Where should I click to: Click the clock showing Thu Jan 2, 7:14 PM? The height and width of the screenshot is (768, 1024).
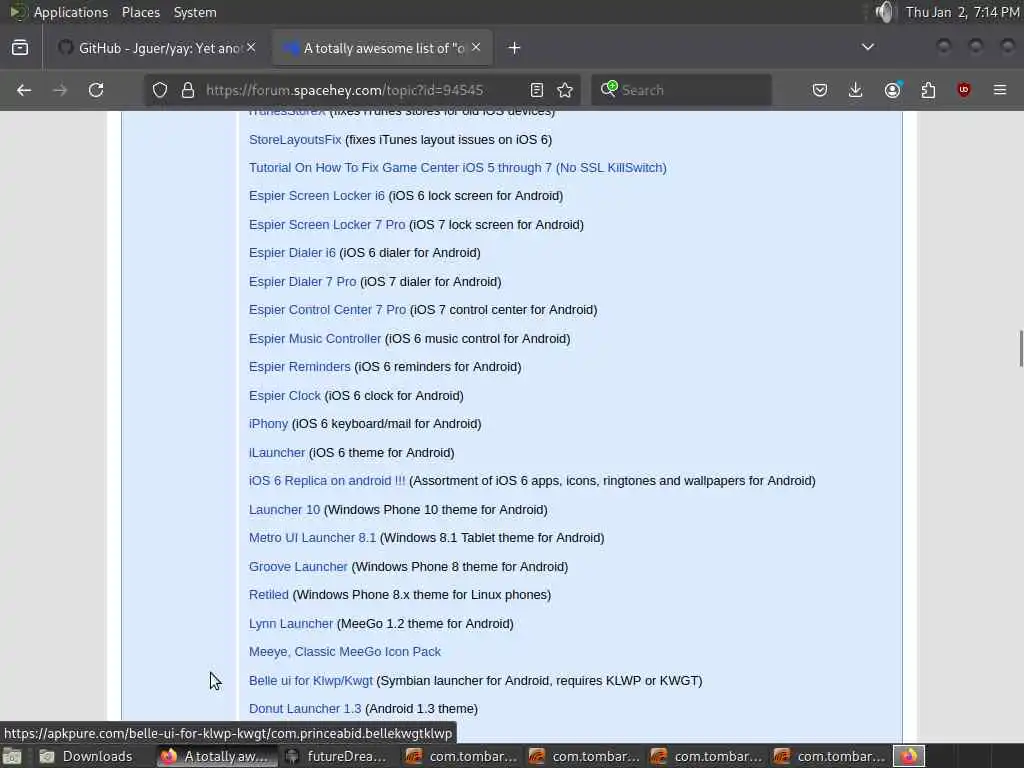962,12
